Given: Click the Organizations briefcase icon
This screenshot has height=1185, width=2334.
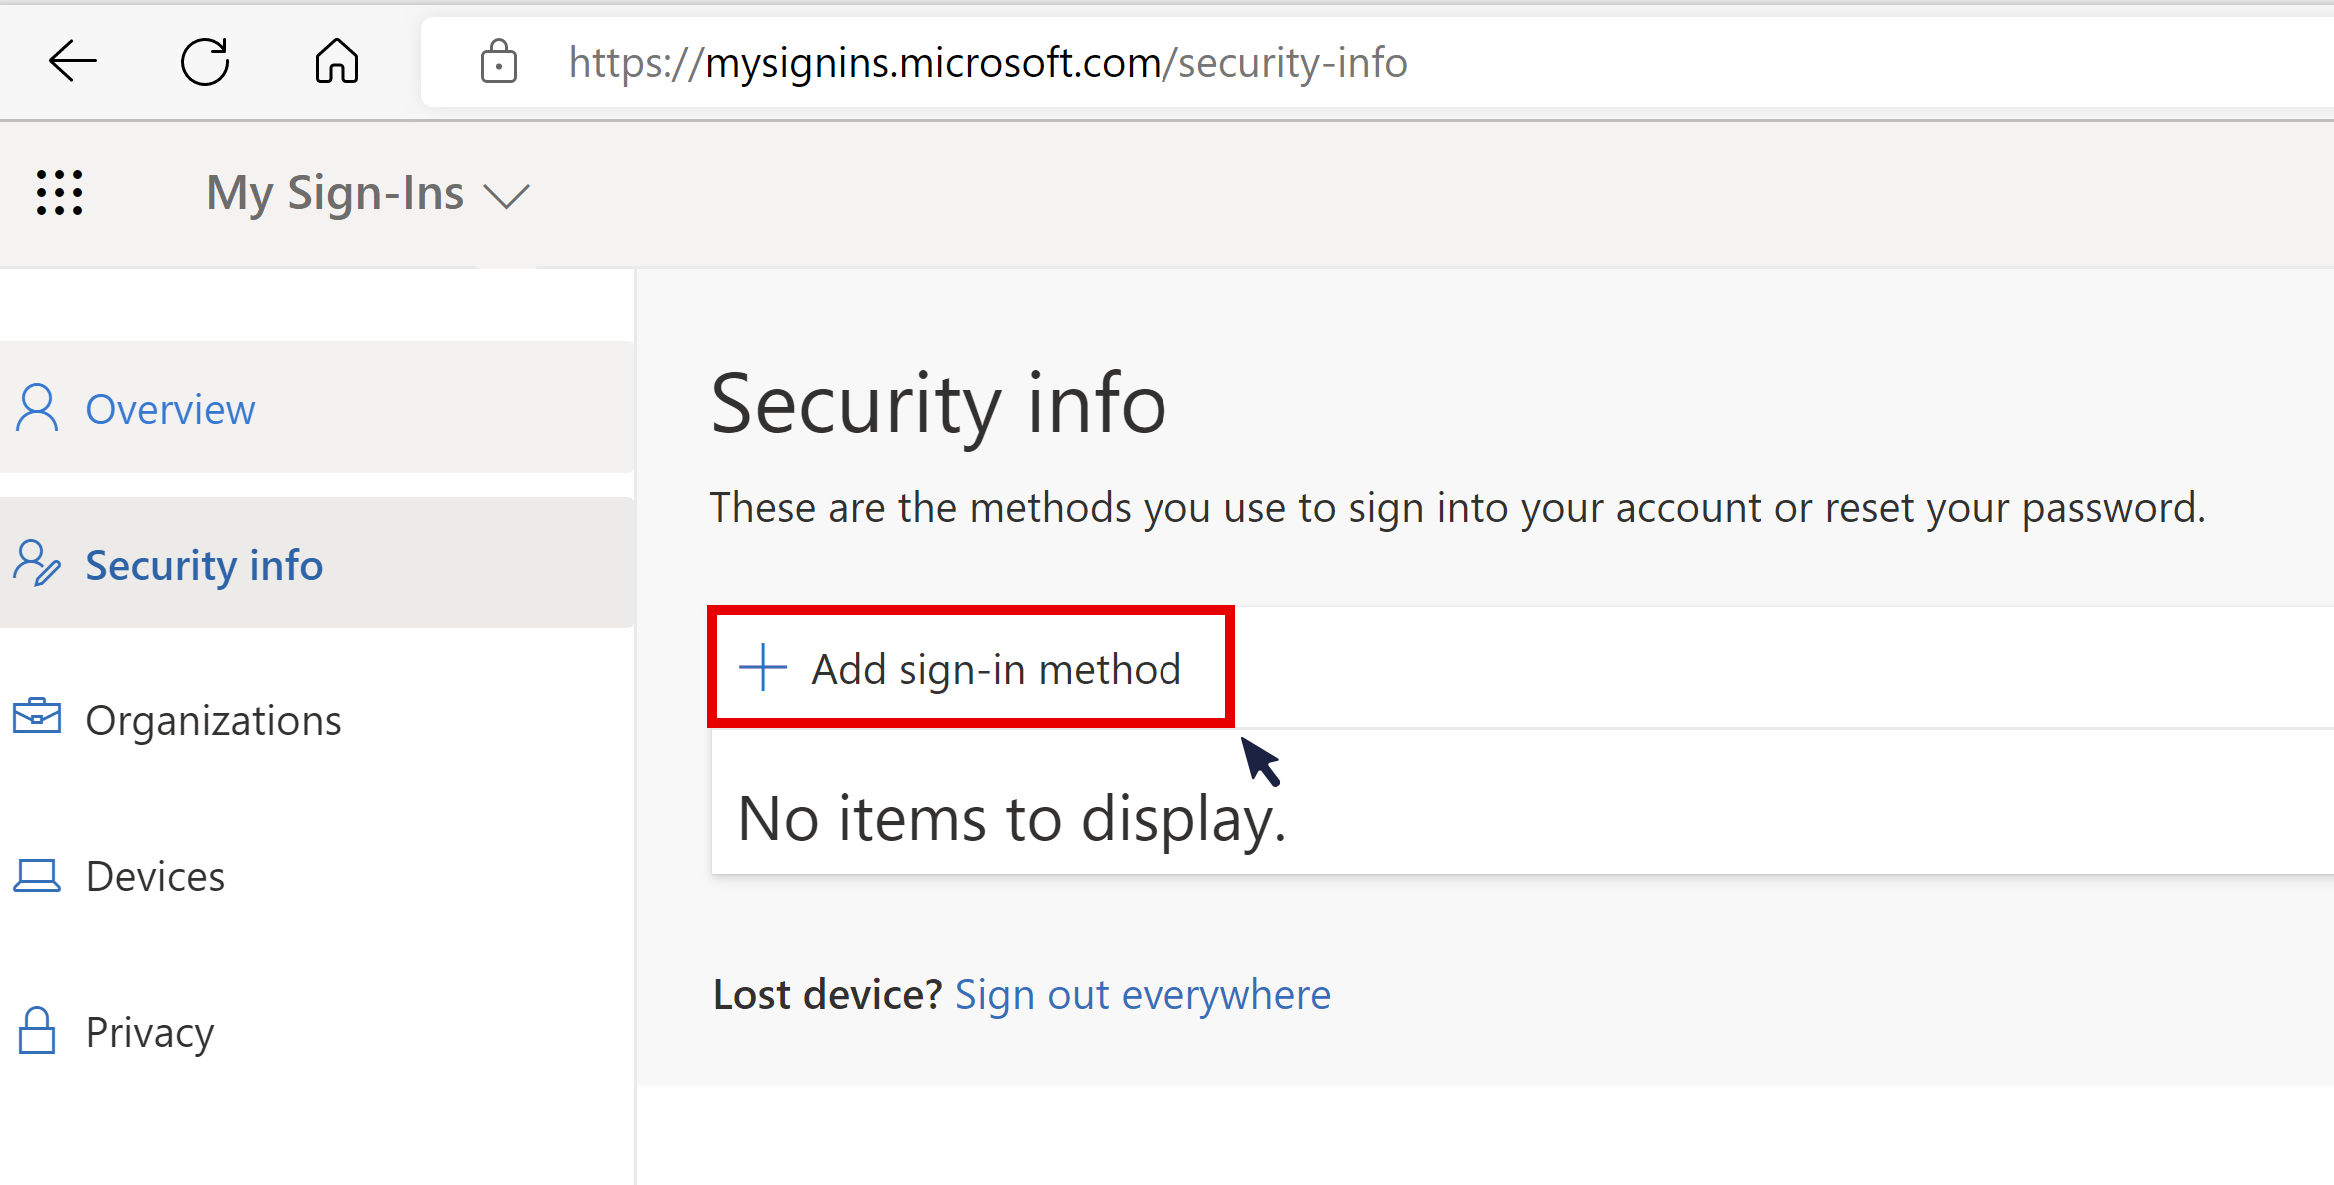Looking at the screenshot, I should (x=37, y=717).
